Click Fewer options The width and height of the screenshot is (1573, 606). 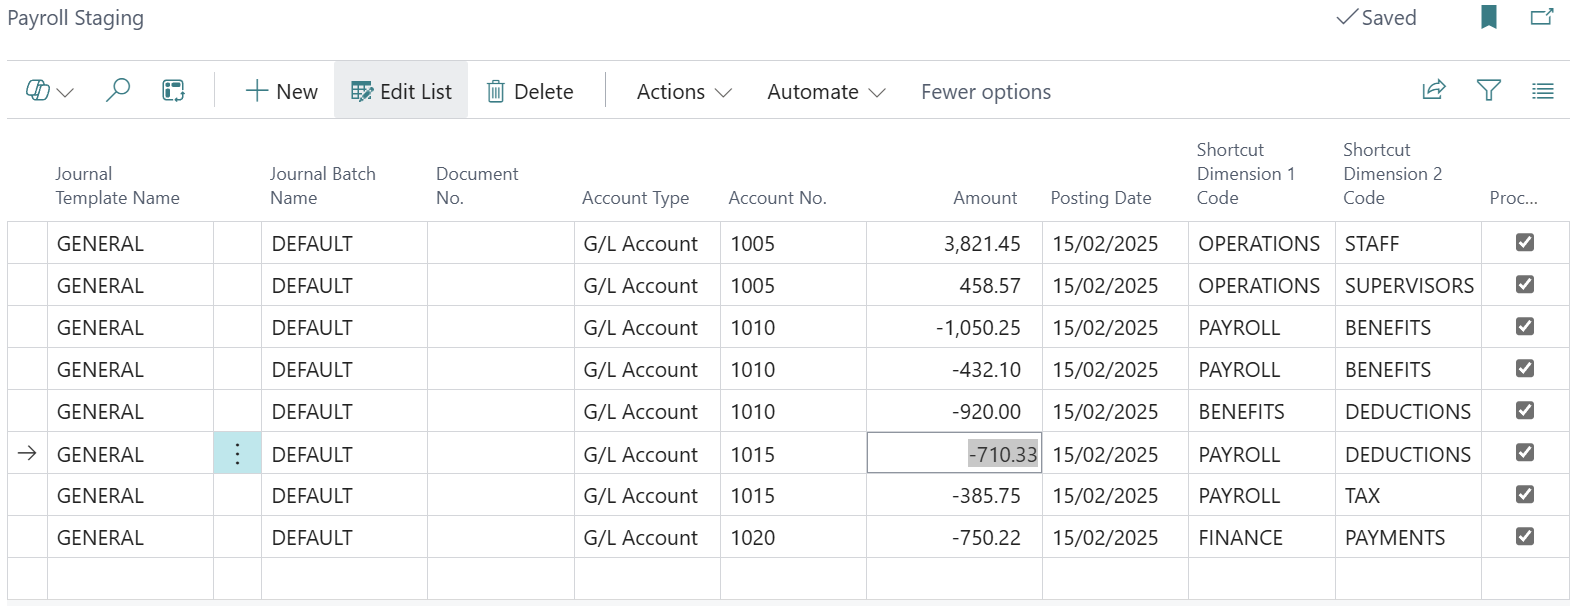pyautogui.click(x=986, y=91)
